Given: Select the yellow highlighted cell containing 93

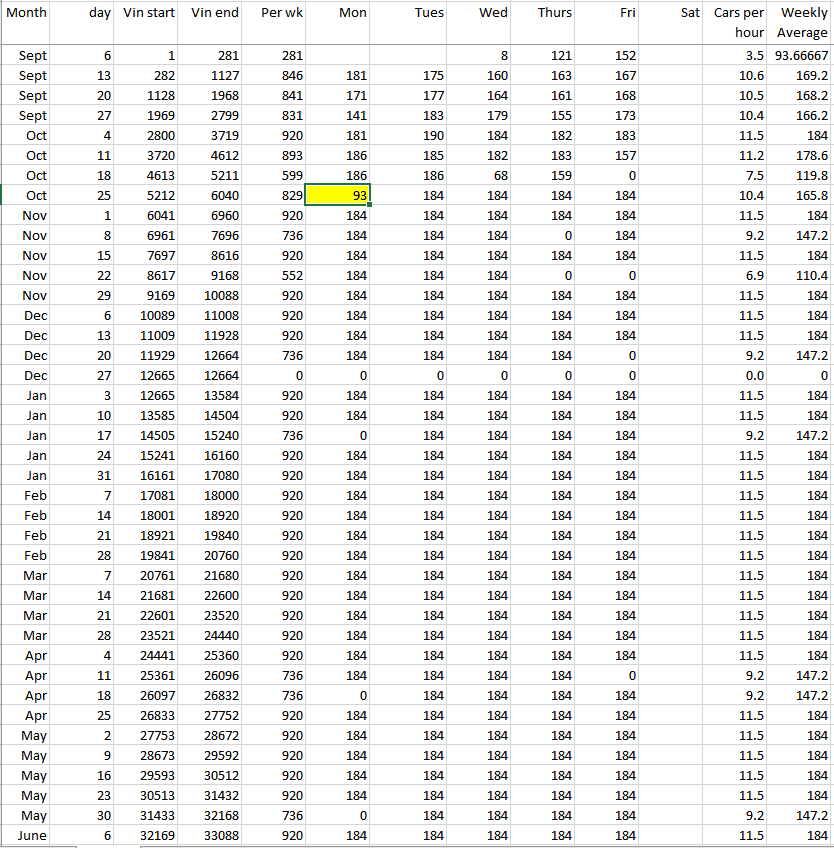Looking at the screenshot, I should [x=338, y=195].
